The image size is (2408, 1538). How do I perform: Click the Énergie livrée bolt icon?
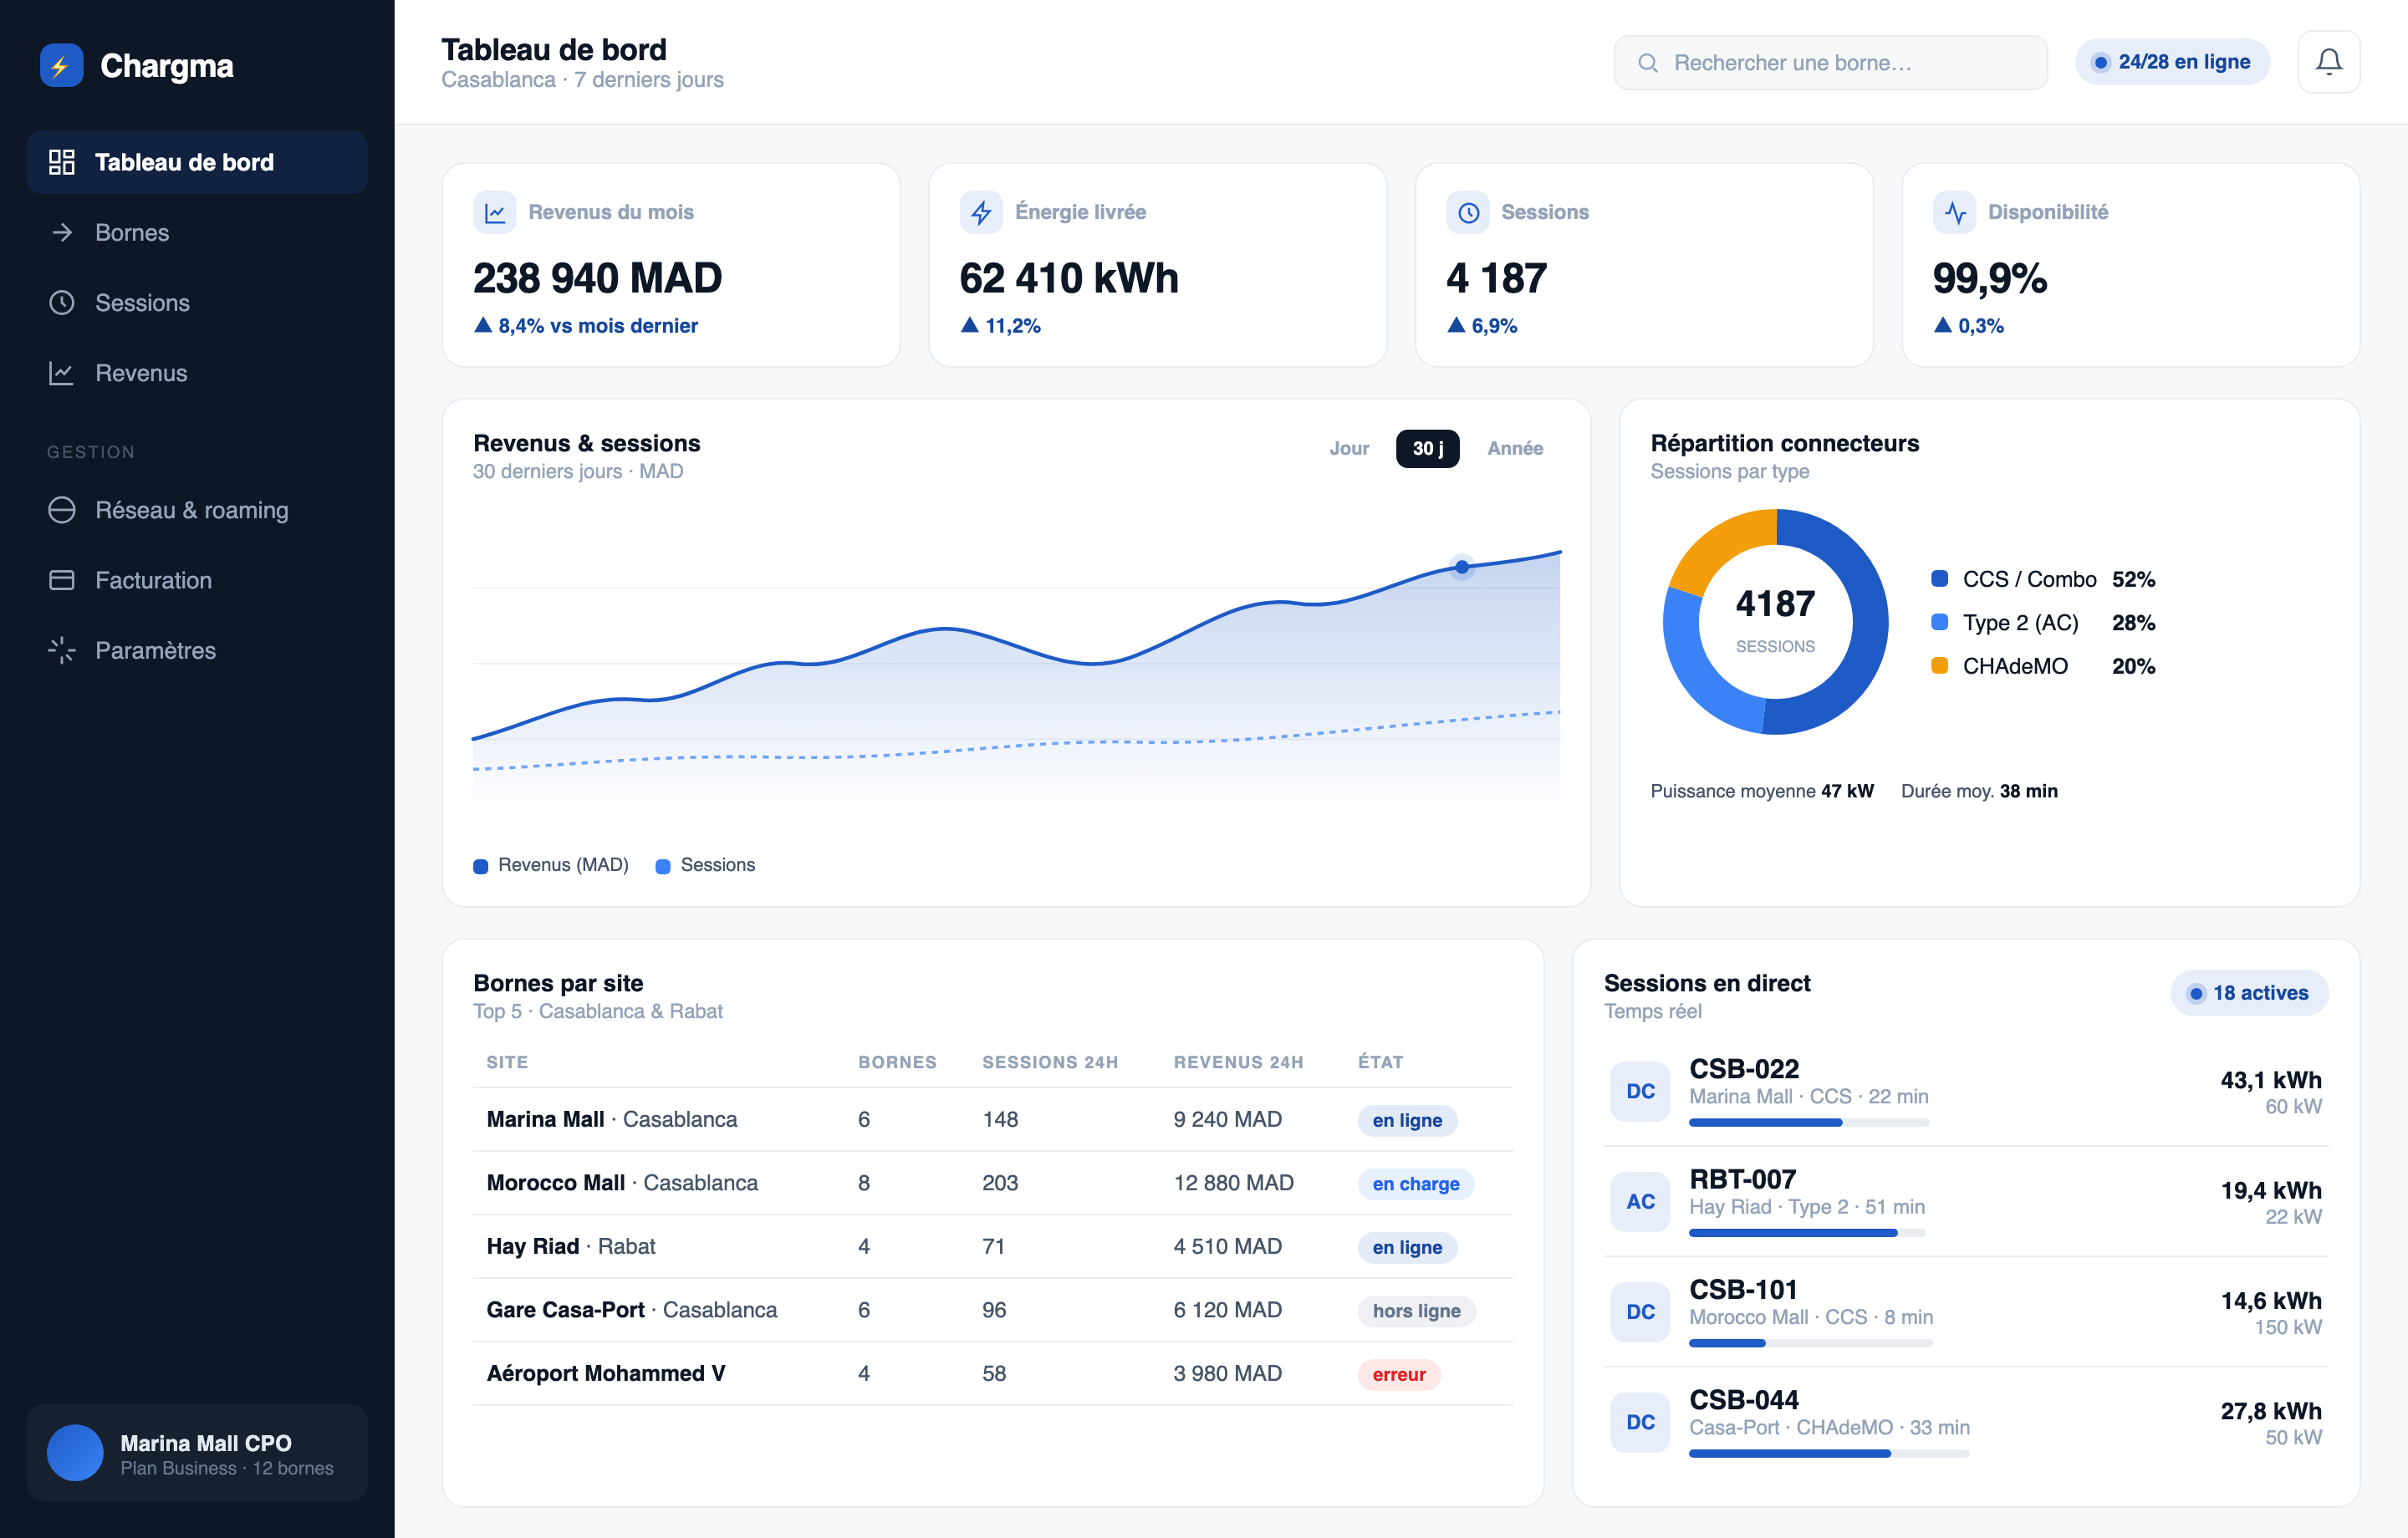point(981,212)
